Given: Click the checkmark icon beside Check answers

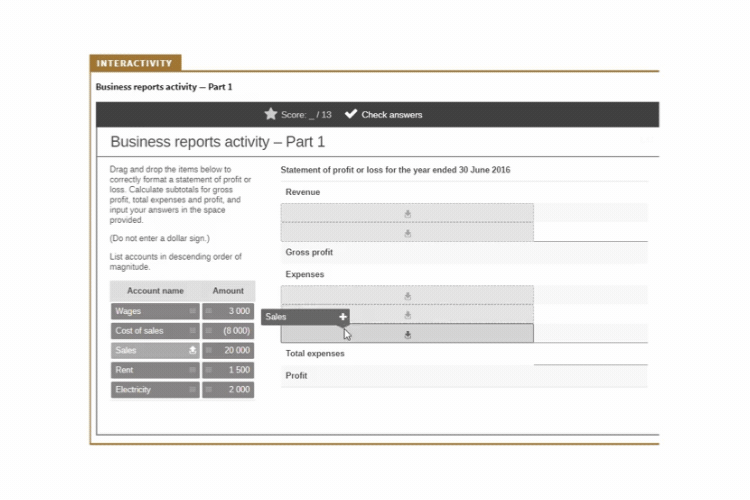Looking at the screenshot, I should [351, 114].
